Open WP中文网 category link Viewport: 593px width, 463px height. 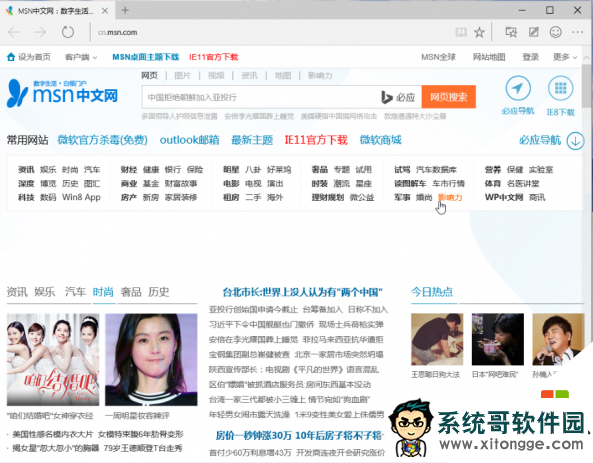click(x=504, y=197)
